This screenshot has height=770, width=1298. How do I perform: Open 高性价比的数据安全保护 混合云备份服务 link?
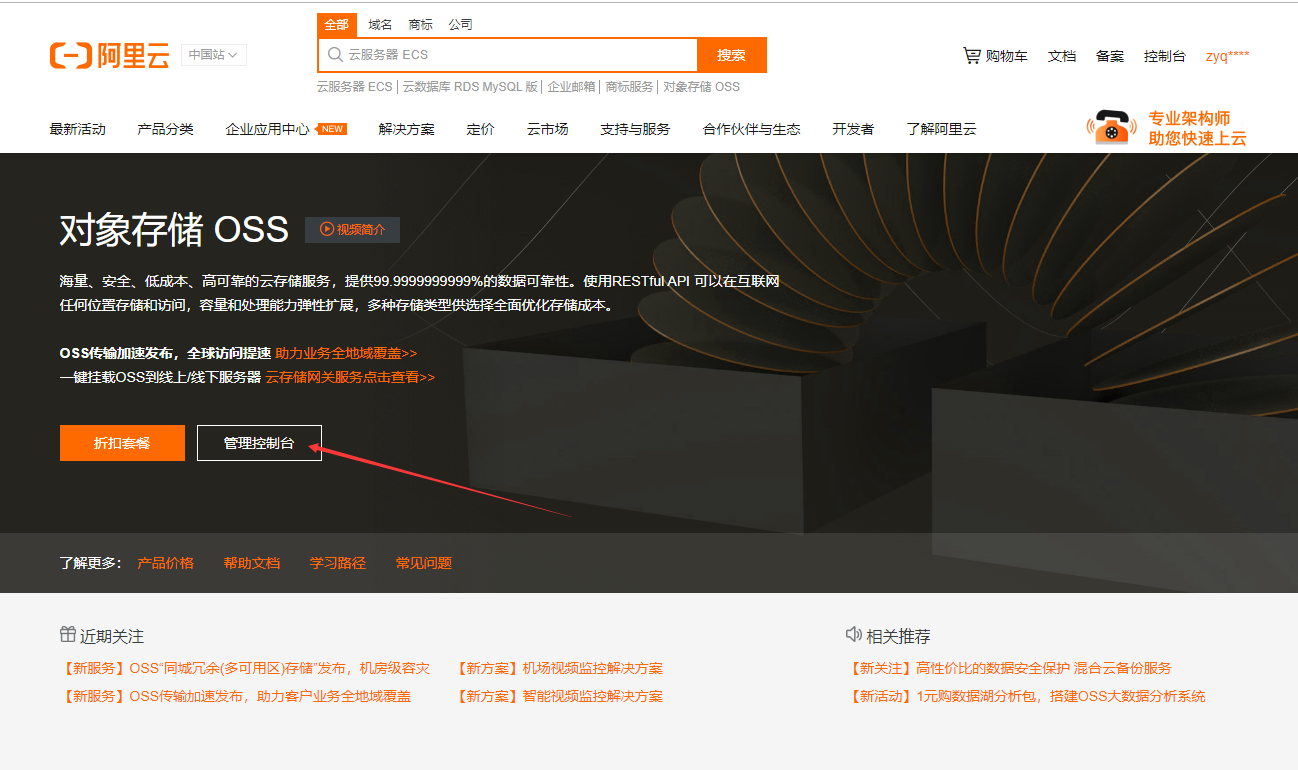(x=1009, y=668)
